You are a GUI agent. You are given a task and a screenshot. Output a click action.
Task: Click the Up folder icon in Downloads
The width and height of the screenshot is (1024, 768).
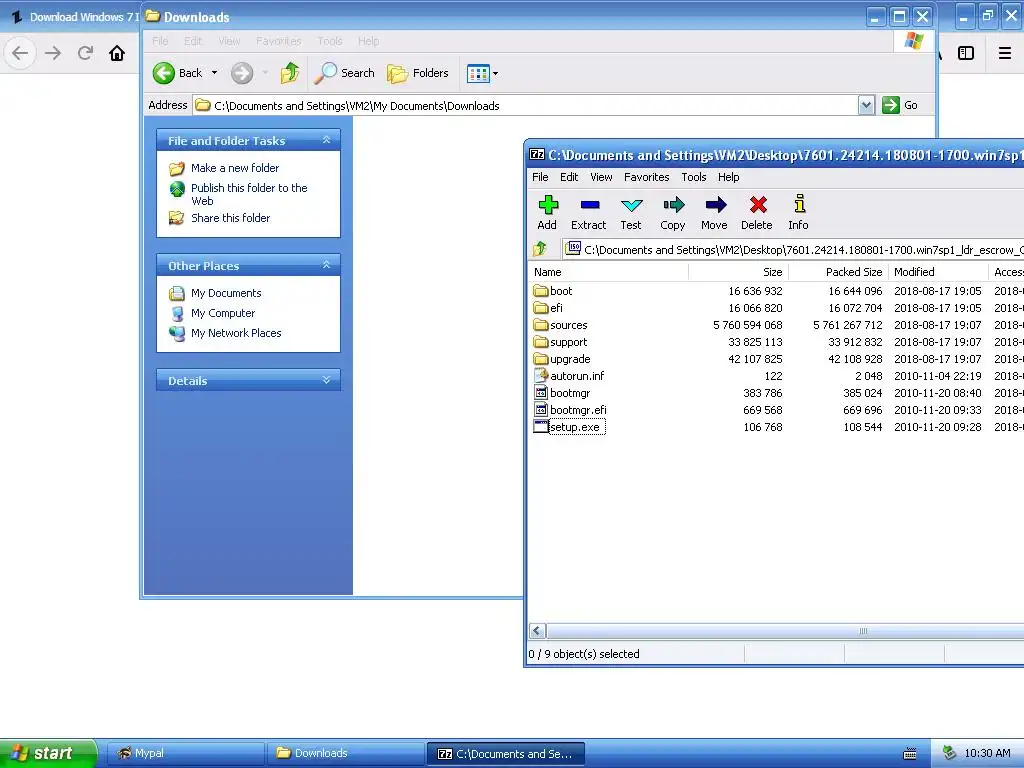tap(290, 73)
